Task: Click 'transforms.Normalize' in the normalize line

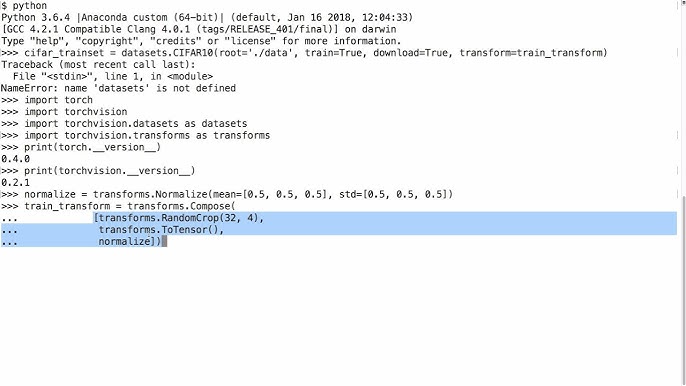Action: point(150,194)
